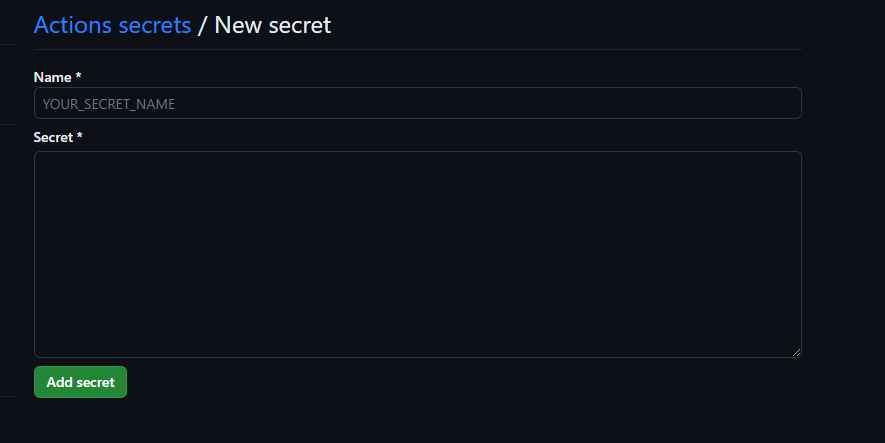
Task: Place cursor in the large Secret box
Action: pyautogui.click(x=417, y=254)
